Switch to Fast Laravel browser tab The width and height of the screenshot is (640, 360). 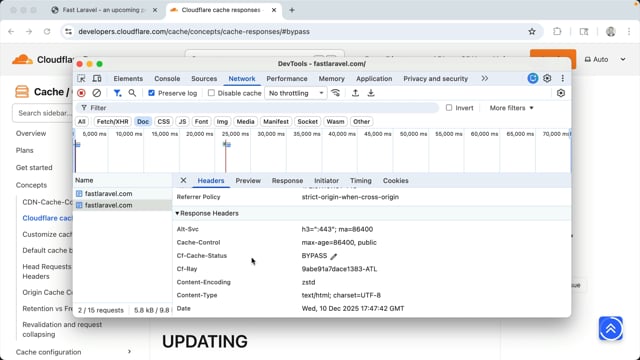[104, 10]
